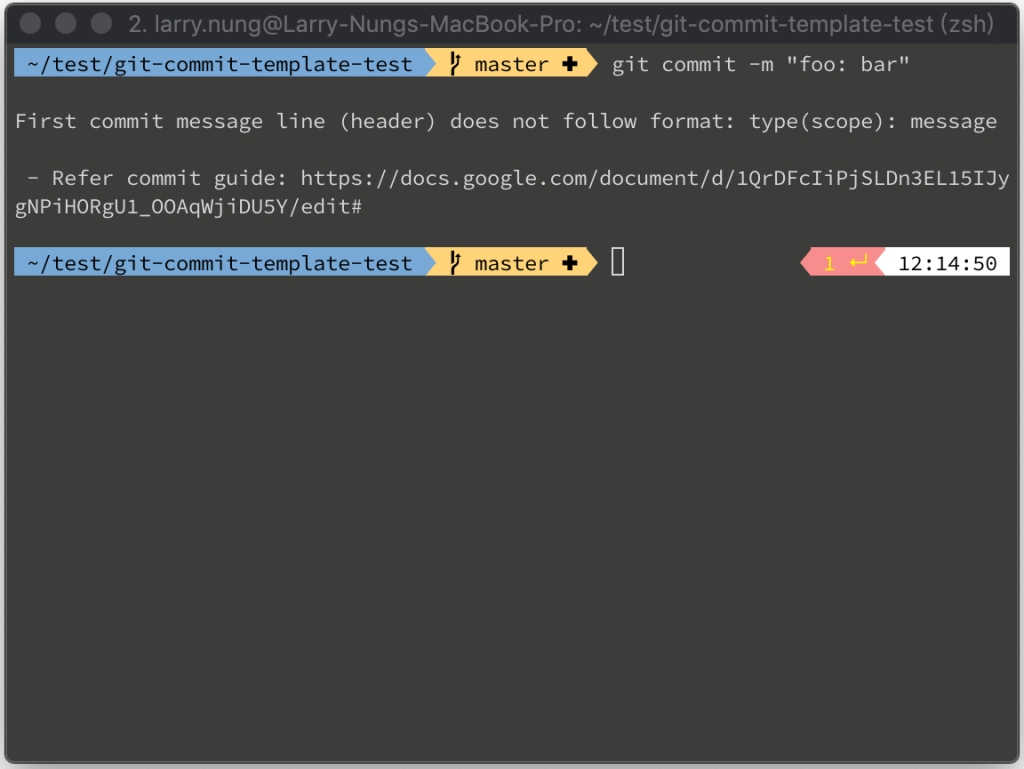1024x769 pixels.
Task: Click the red close window button
Action: point(30,23)
